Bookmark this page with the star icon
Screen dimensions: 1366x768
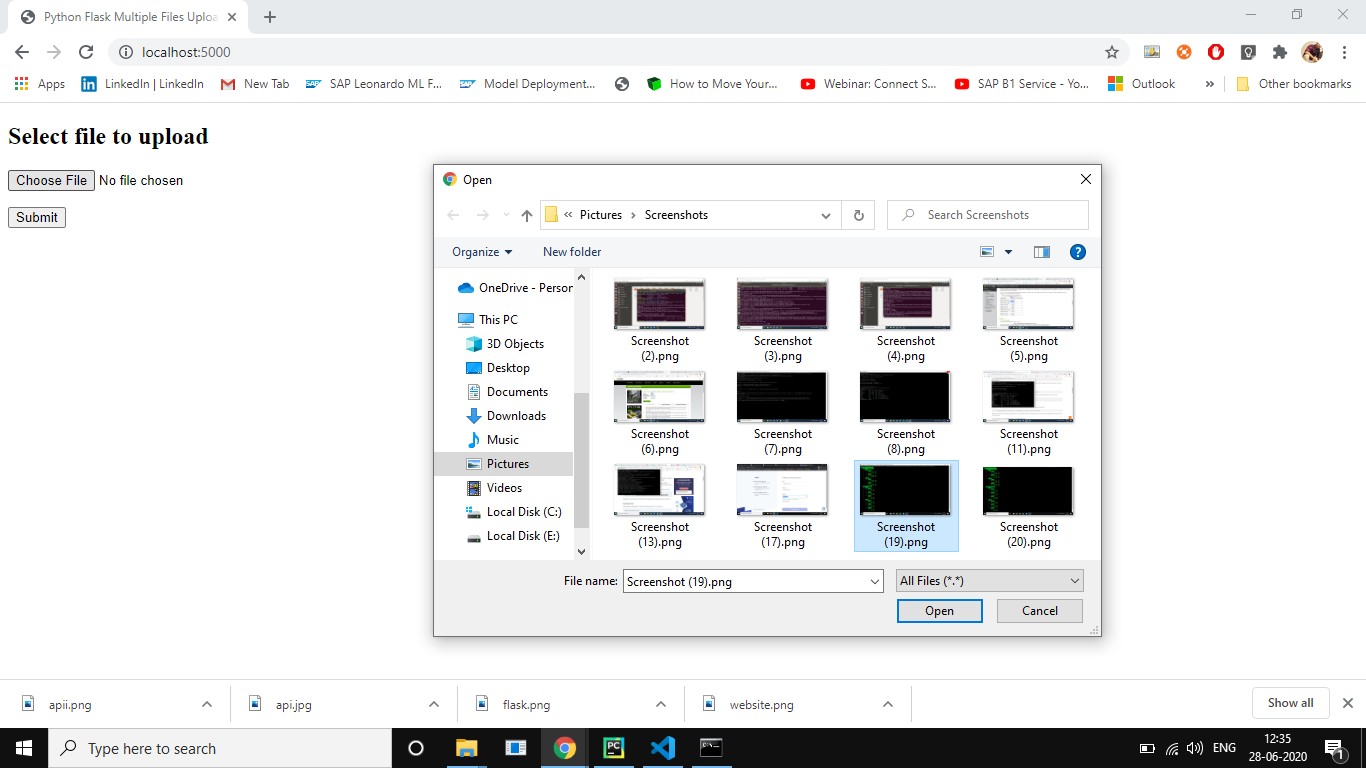[x=1112, y=52]
